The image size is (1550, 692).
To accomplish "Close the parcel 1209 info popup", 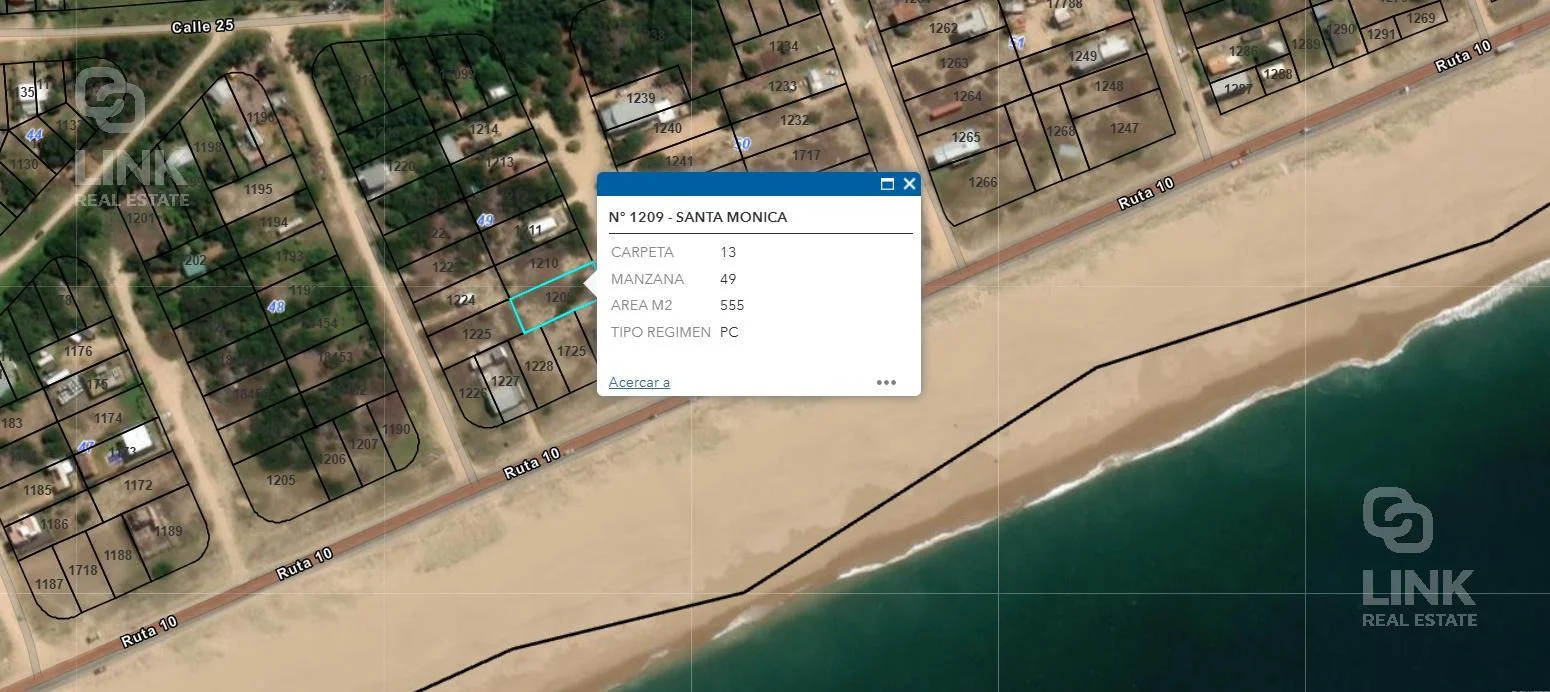I will 909,184.
